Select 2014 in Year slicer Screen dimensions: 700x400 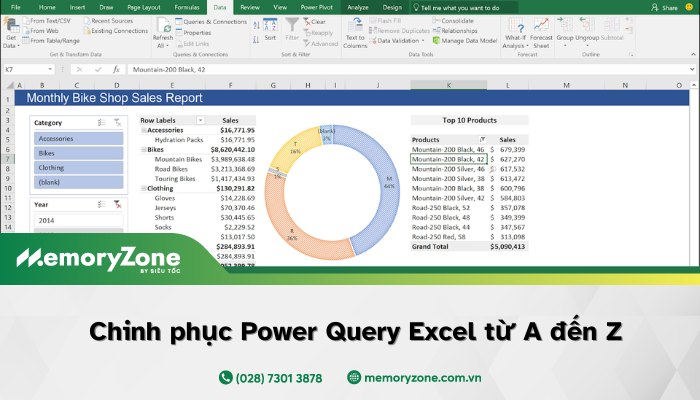[x=79, y=220]
